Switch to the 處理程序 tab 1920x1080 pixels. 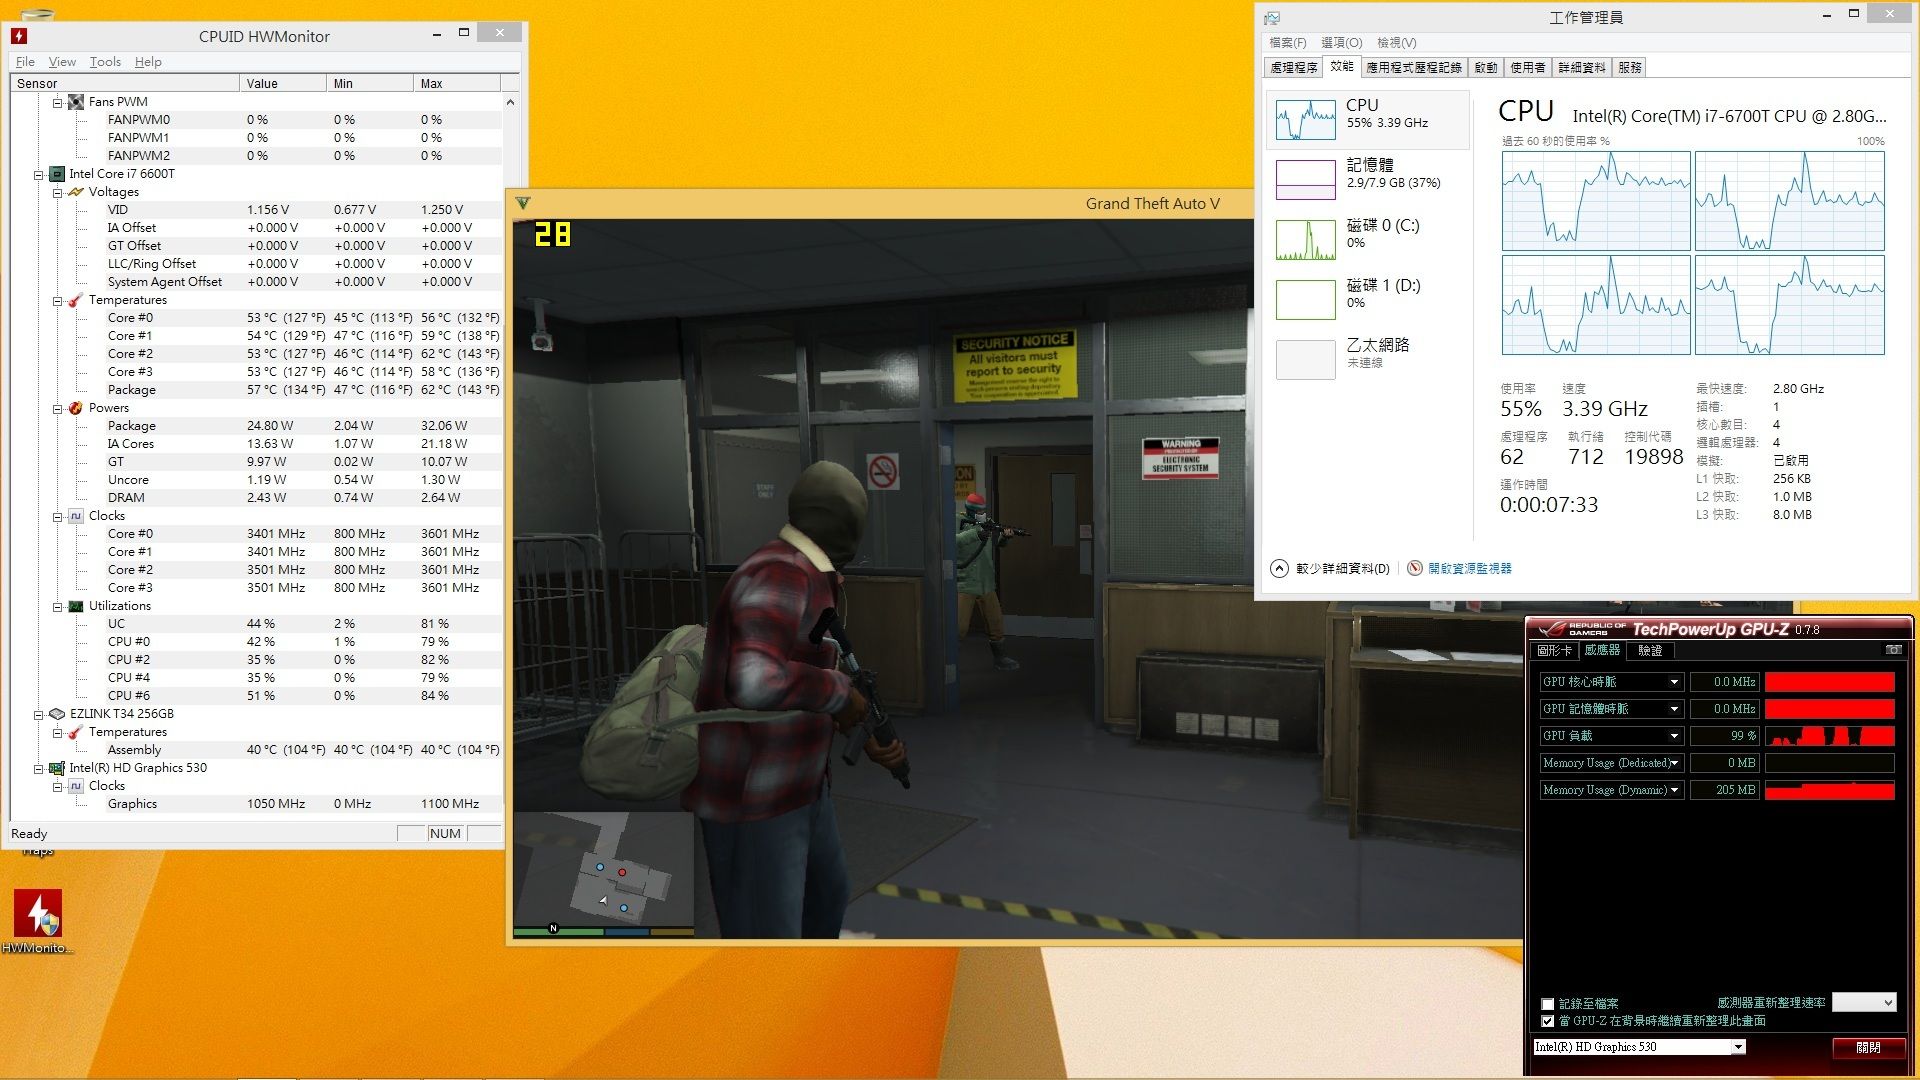[1294, 68]
